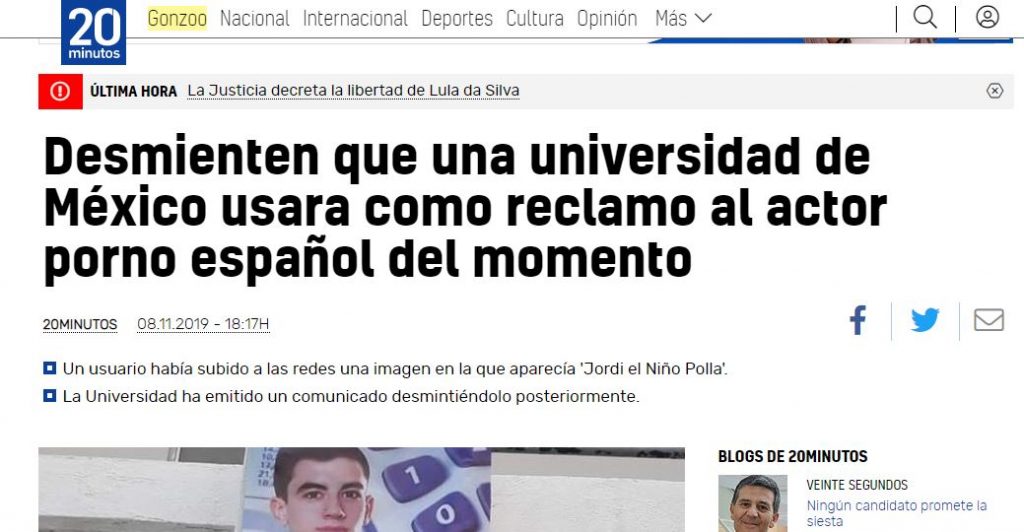Click the red Última Hora alert icon
The image size is (1024, 532).
(60, 91)
